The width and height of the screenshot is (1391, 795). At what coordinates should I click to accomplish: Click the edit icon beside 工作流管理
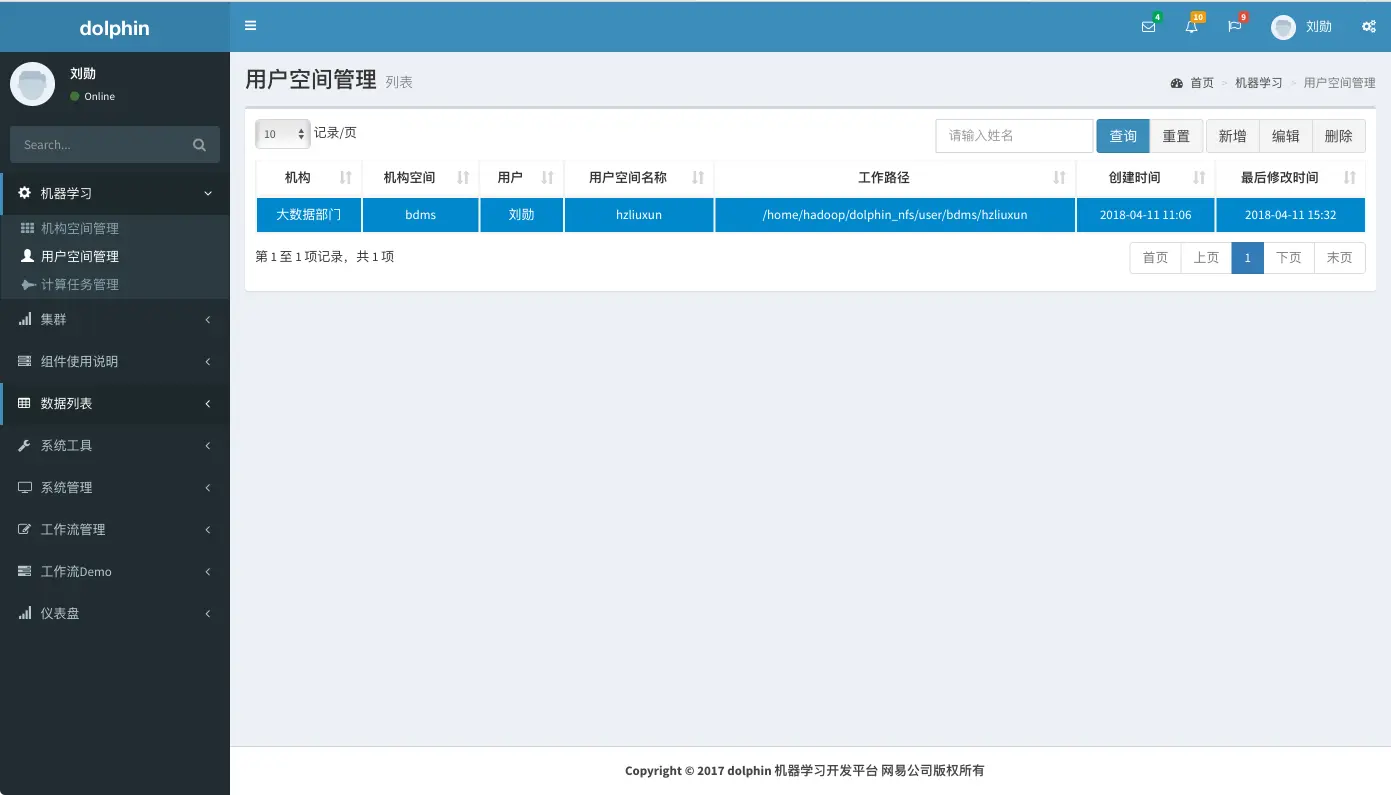25,529
